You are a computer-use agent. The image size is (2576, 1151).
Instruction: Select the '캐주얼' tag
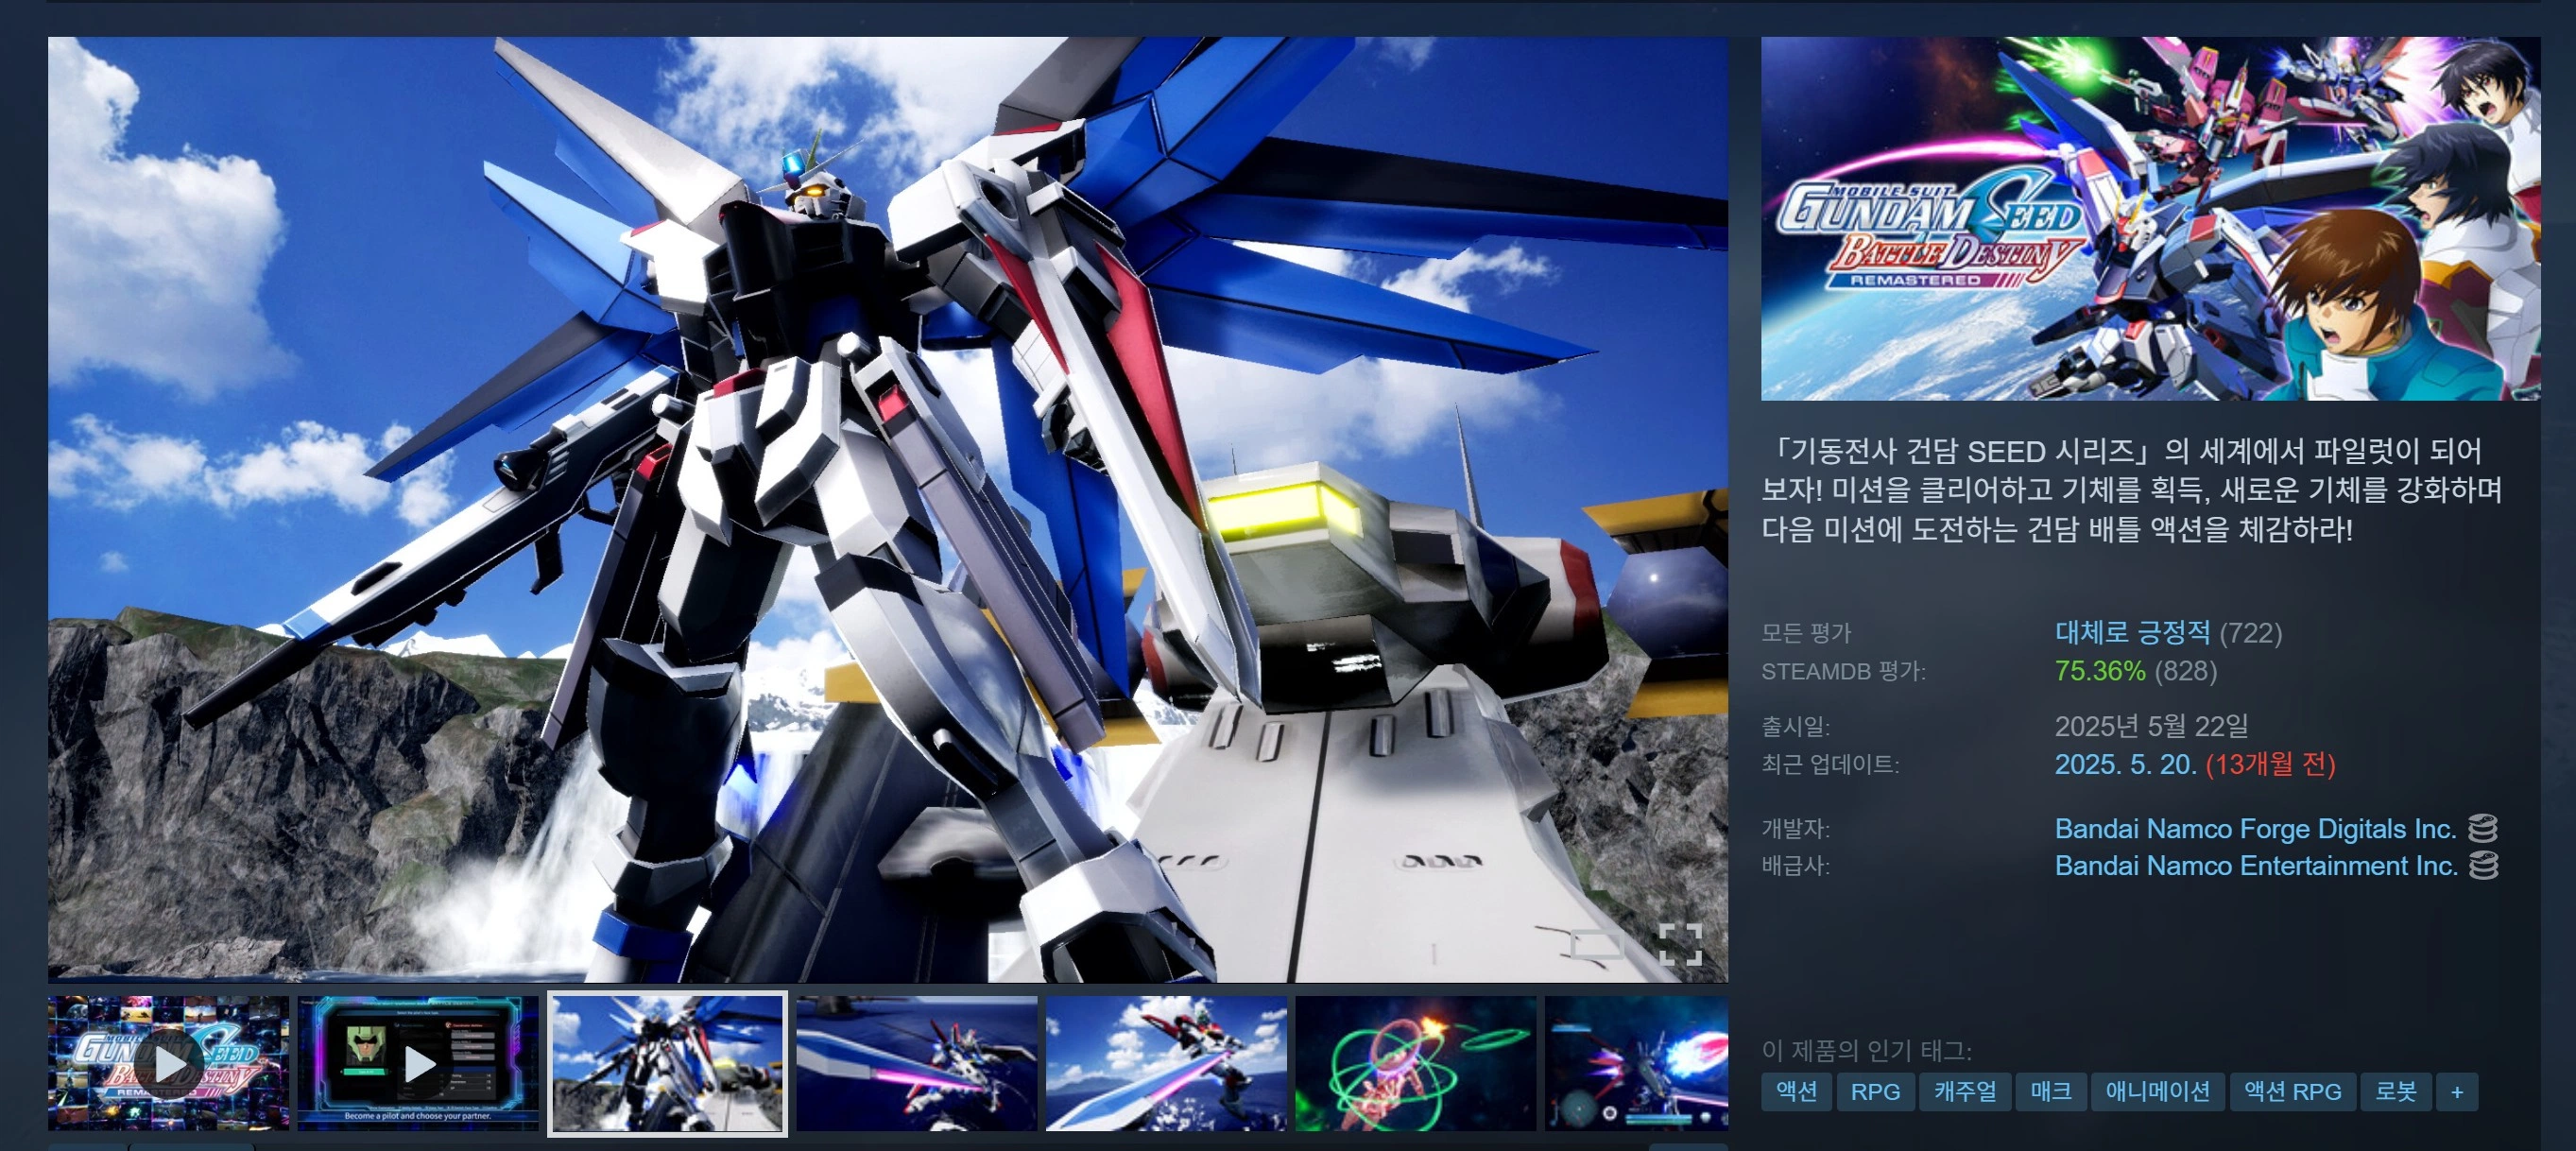pos(1965,1091)
